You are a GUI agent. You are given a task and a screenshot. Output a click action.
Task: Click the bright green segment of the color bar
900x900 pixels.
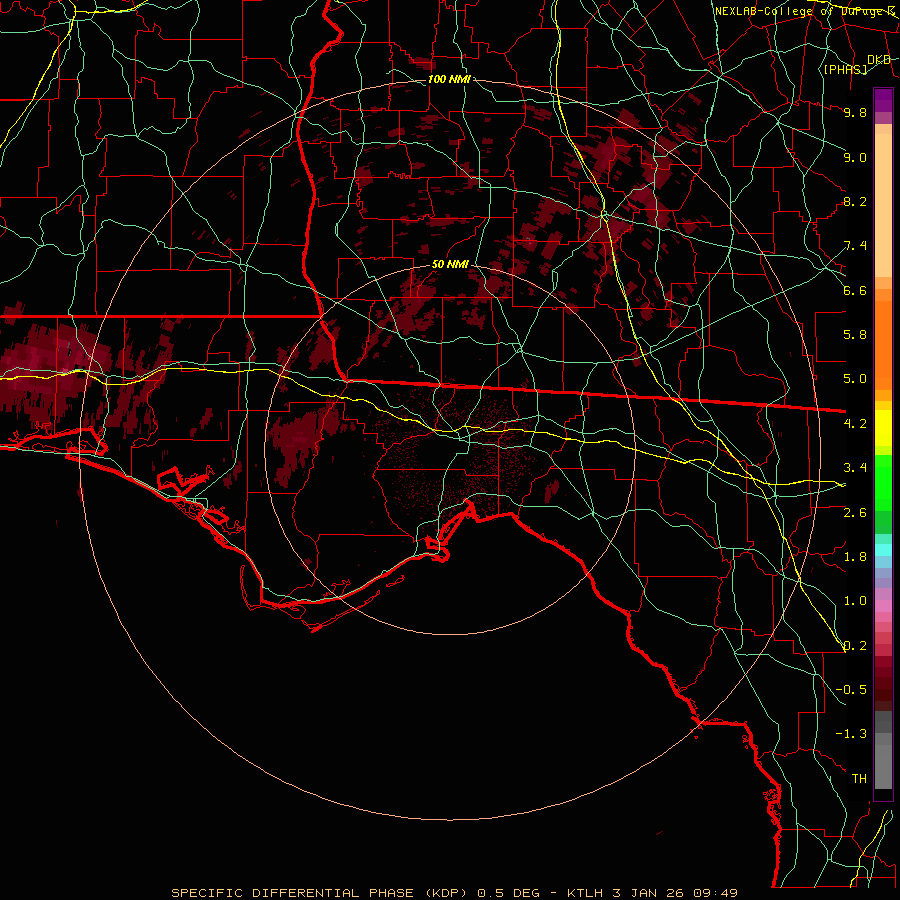[x=883, y=482]
